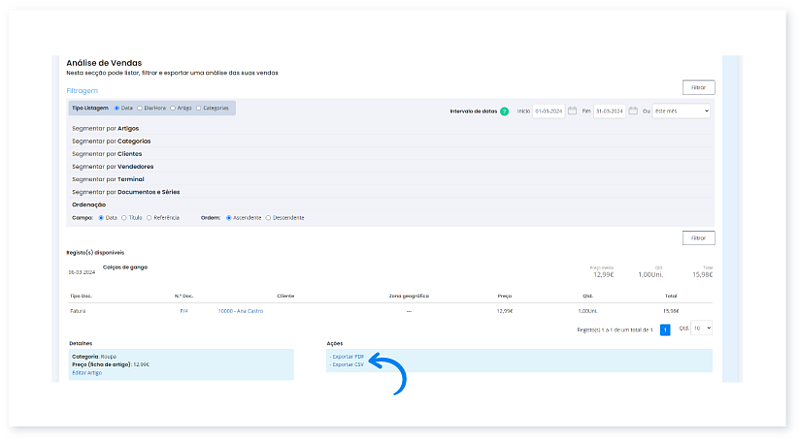Select Título as the sort field
The height and width of the screenshot is (440, 800).
(124, 217)
